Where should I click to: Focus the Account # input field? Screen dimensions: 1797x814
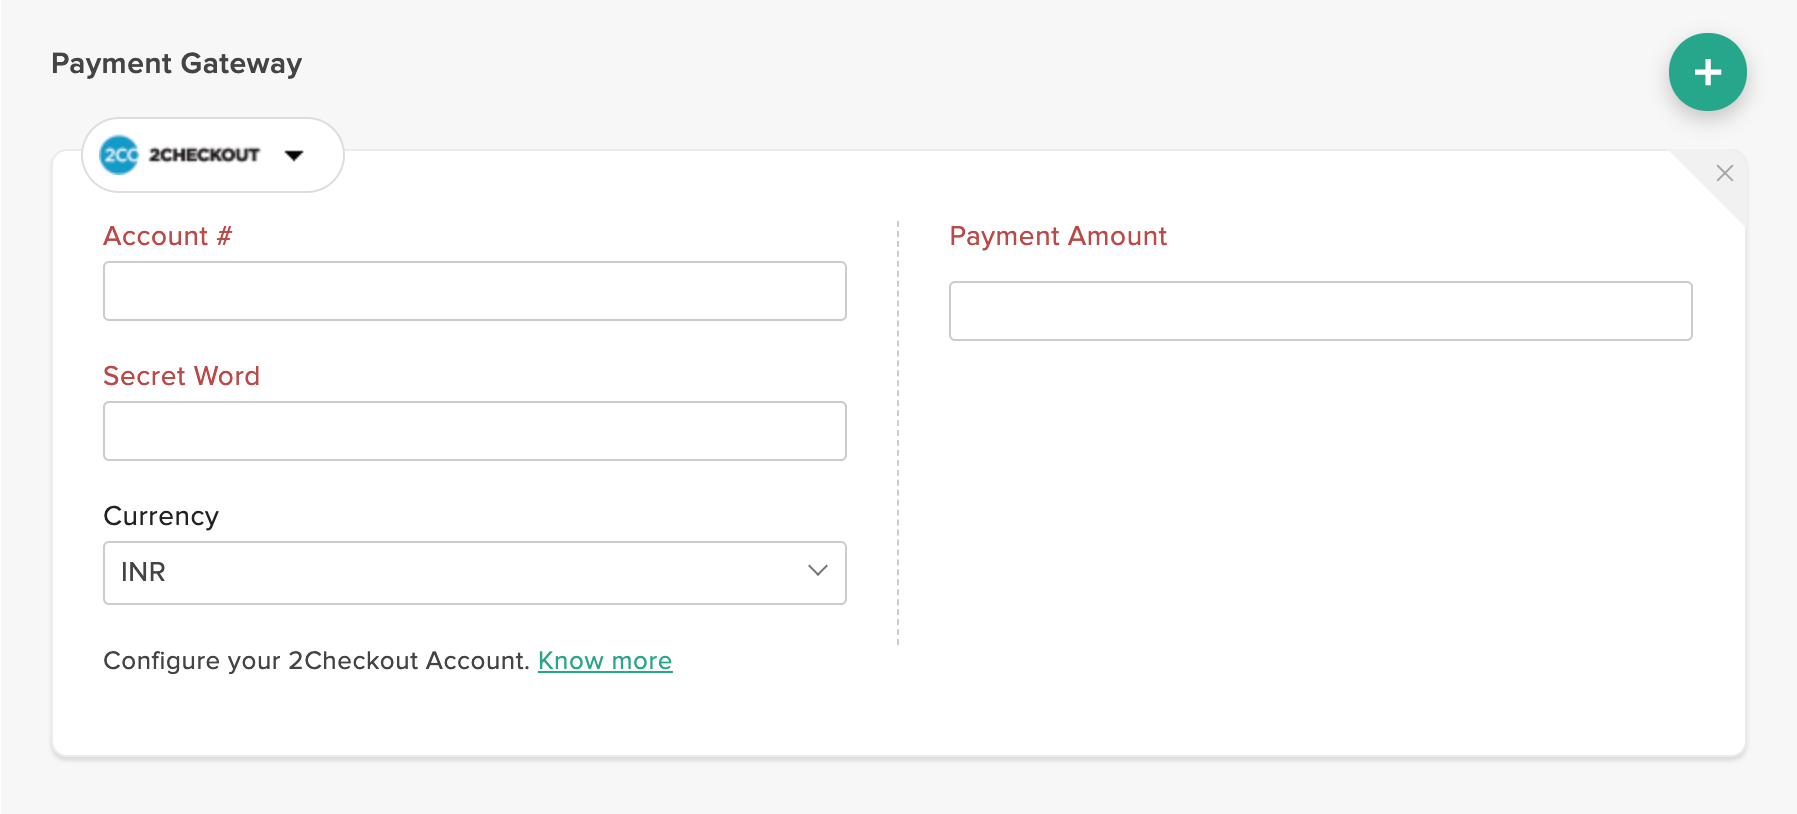pos(474,291)
